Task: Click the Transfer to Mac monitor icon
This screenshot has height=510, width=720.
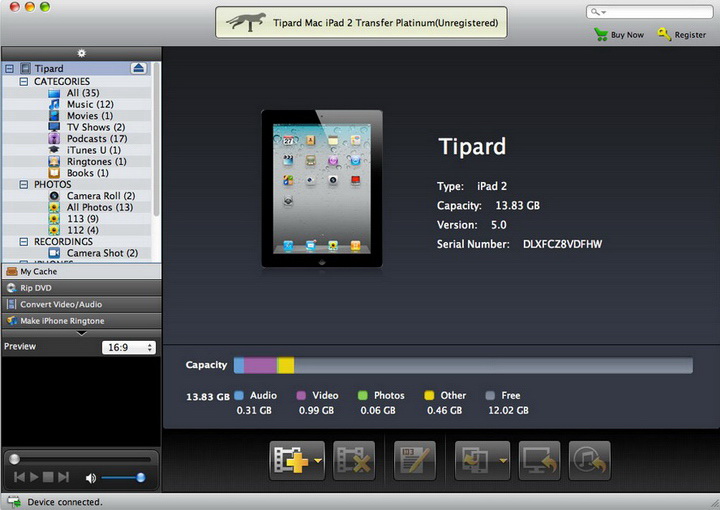Action: click(x=540, y=460)
